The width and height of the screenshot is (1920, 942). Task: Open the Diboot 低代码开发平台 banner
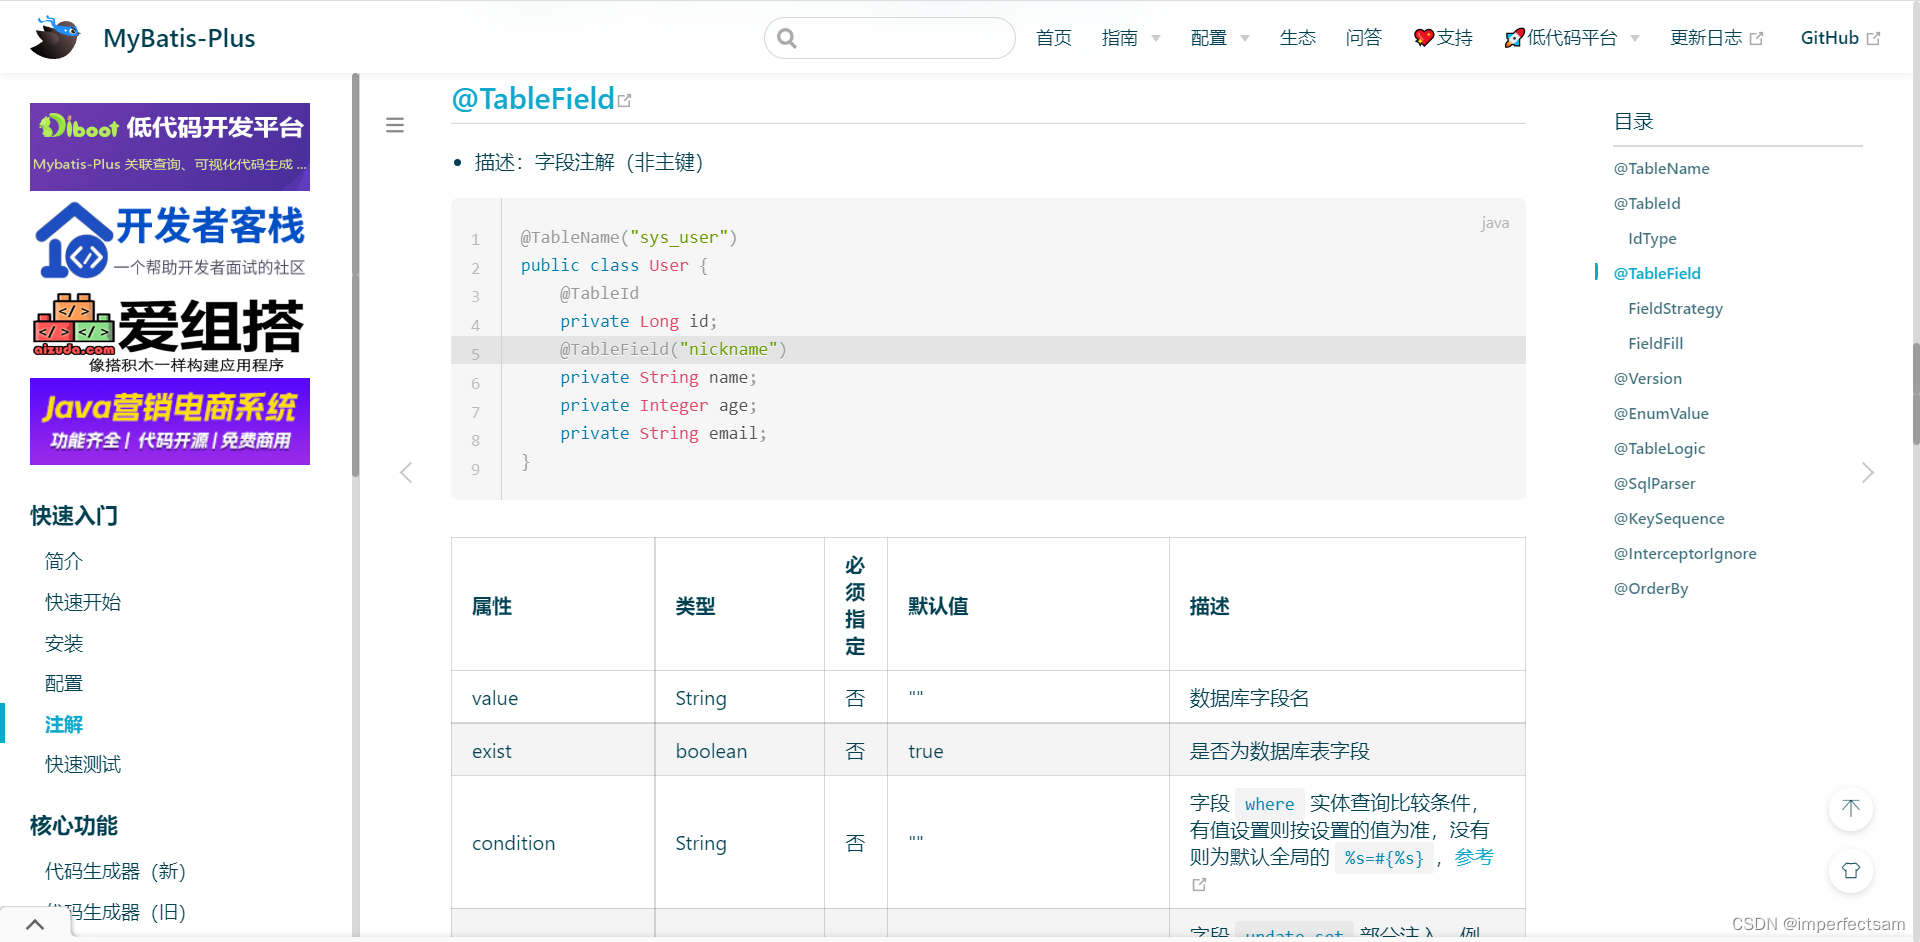tap(170, 147)
